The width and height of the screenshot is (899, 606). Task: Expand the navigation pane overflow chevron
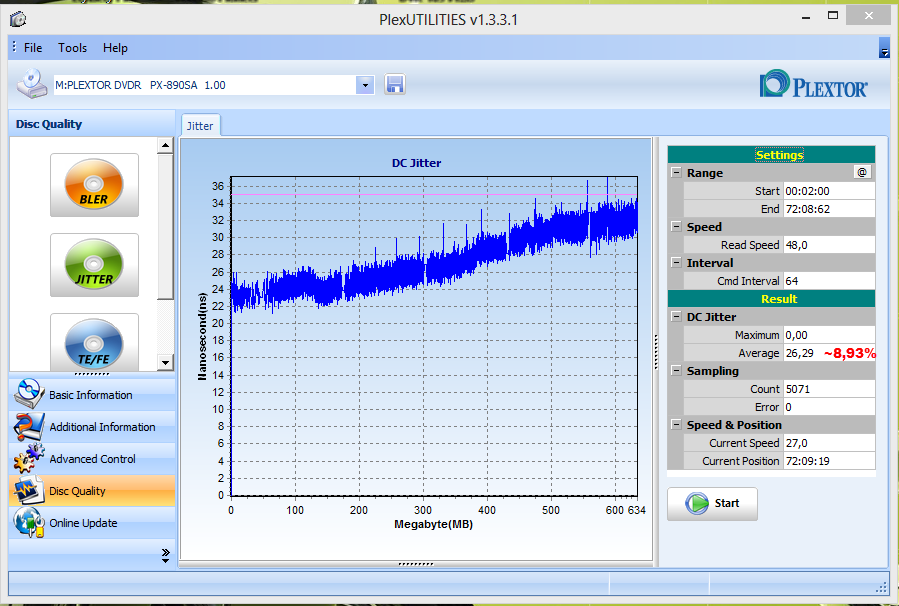166,556
